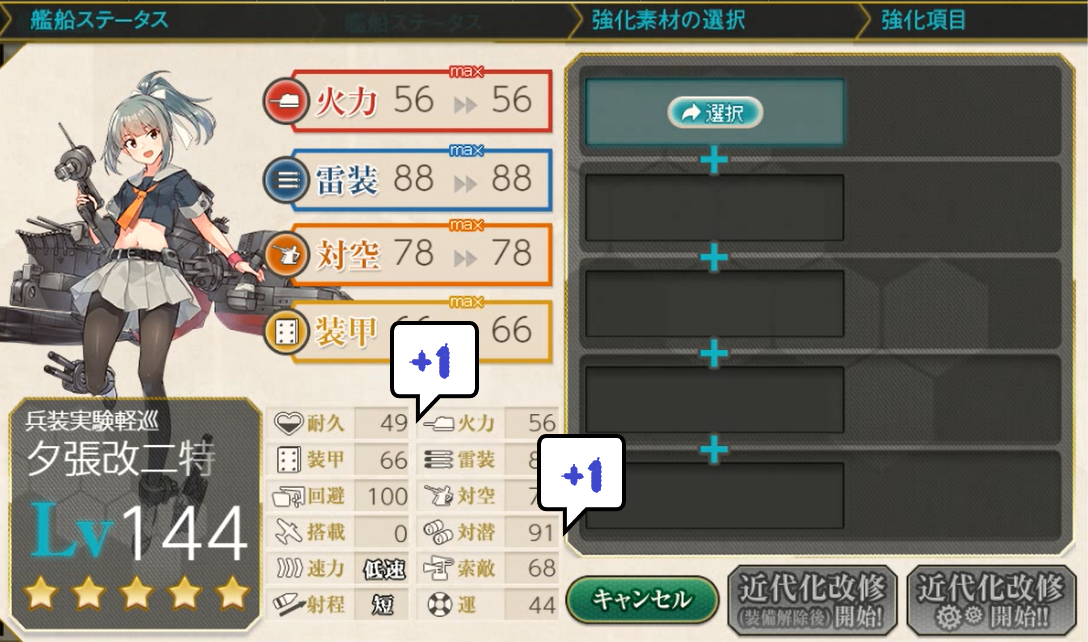
Task: Click the 搭載 aircraft icon
Action: pyautogui.click(x=288, y=532)
